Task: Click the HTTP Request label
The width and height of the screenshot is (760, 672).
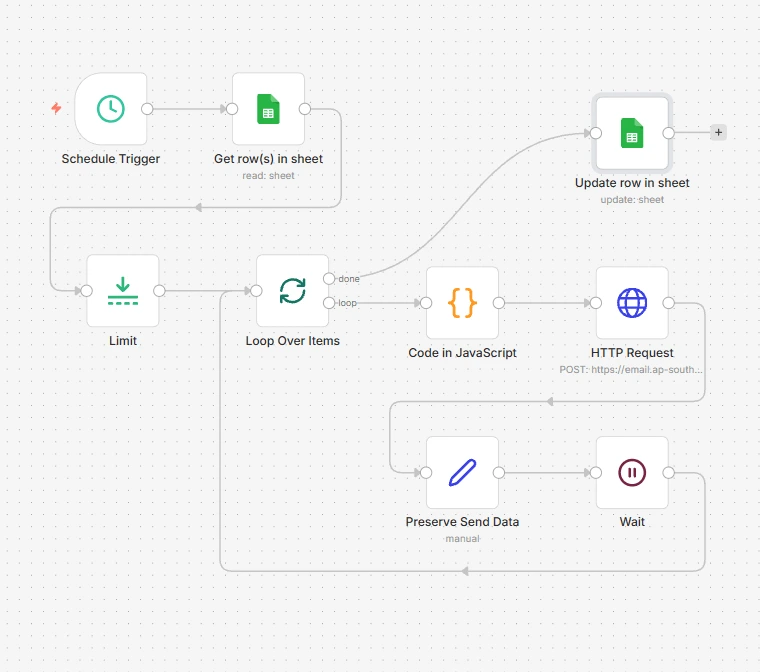Action: tap(632, 353)
